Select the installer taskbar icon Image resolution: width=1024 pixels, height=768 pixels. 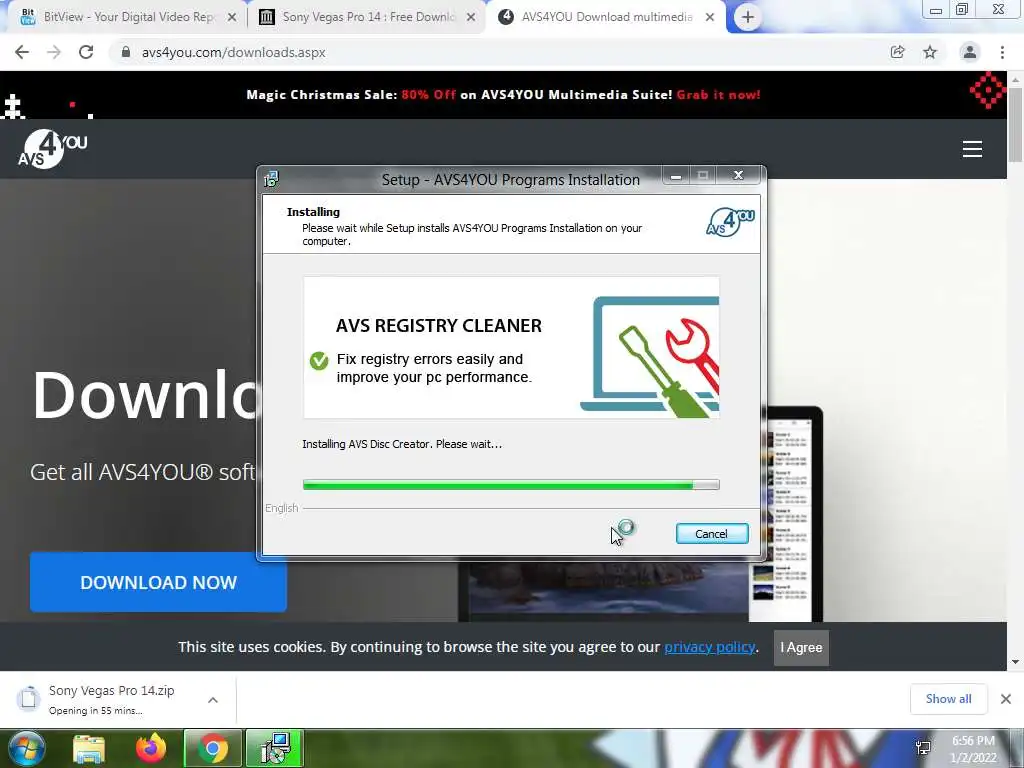click(x=275, y=748)
